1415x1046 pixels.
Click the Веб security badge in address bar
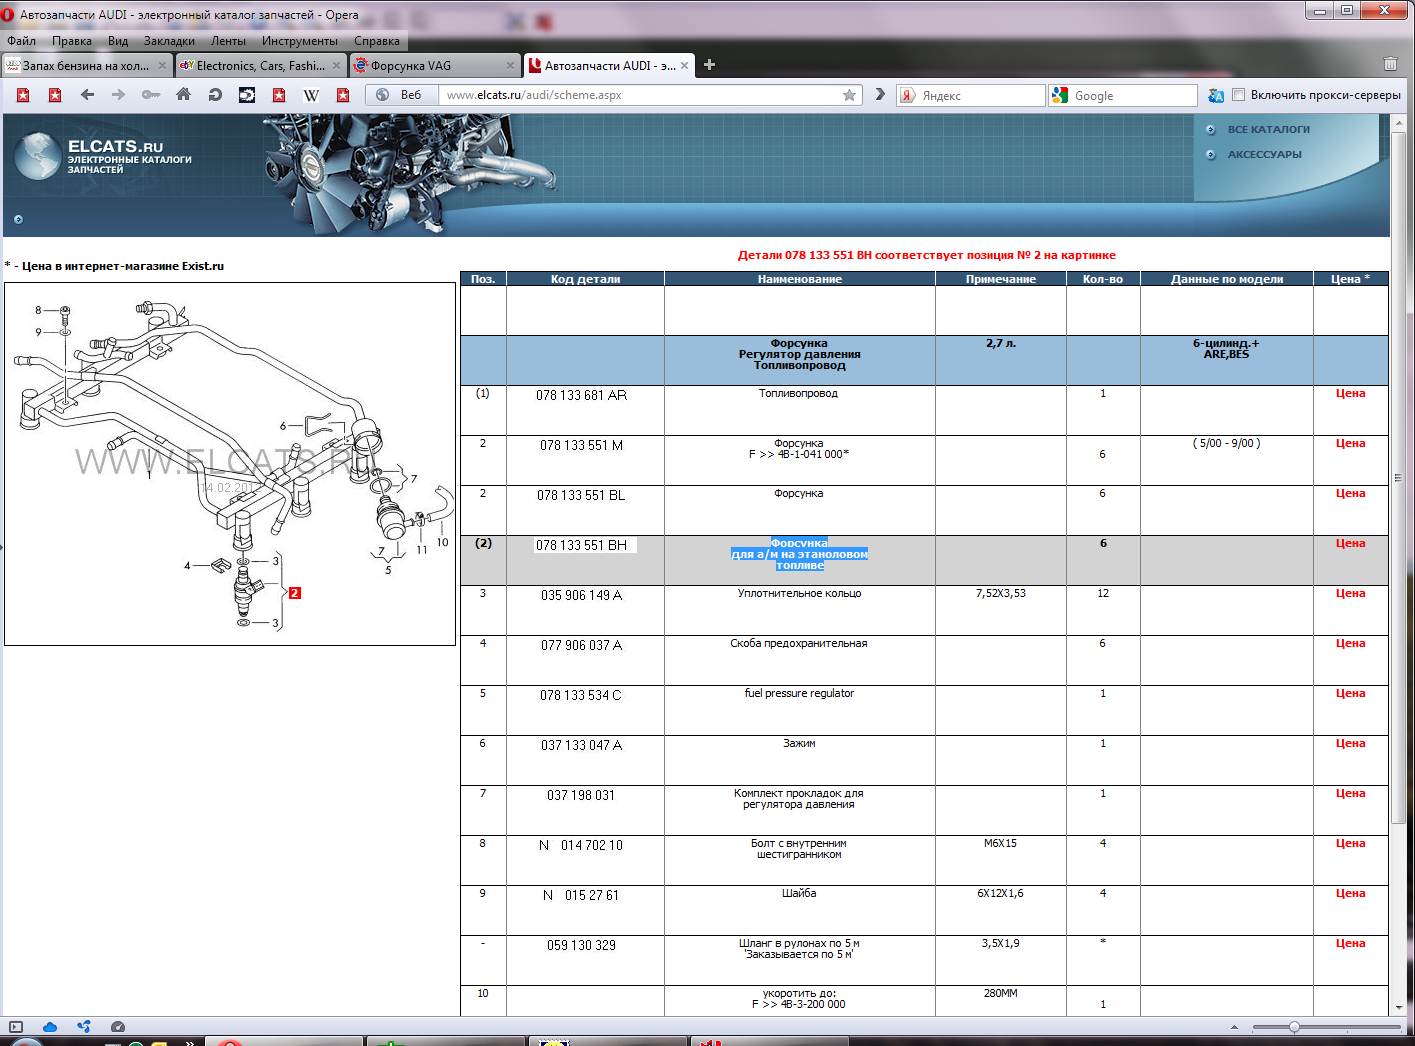401,95
